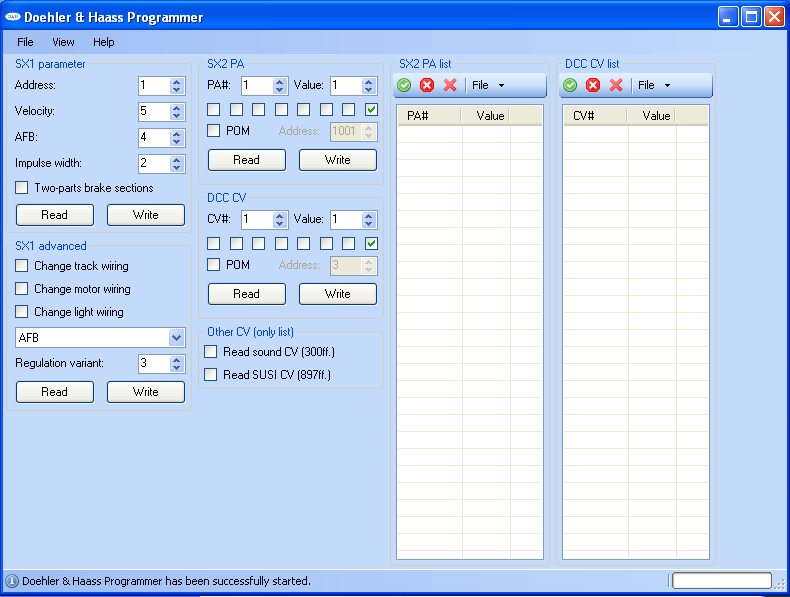
Task: Click PA# column header in SX2 PA list
Action: [x=430, y=116]
